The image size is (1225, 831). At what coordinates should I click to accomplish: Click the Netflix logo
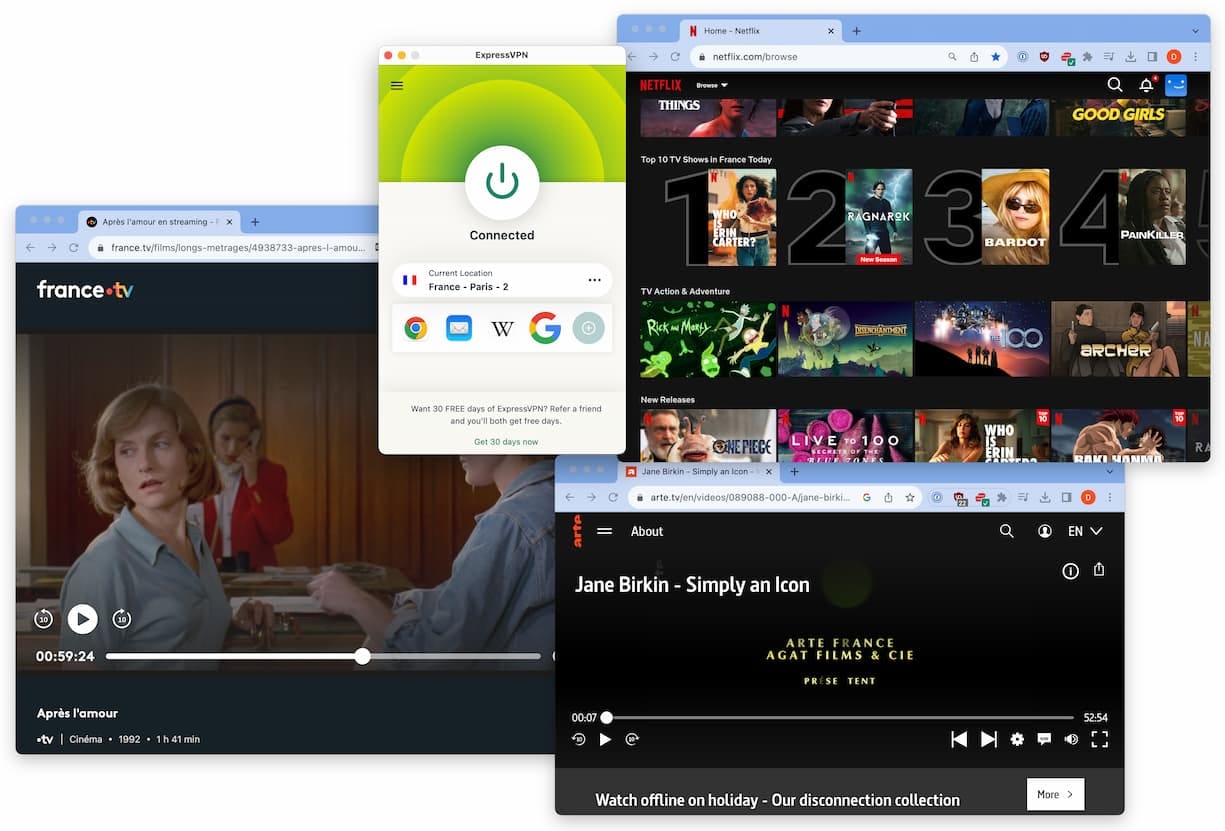coord(661,85)
